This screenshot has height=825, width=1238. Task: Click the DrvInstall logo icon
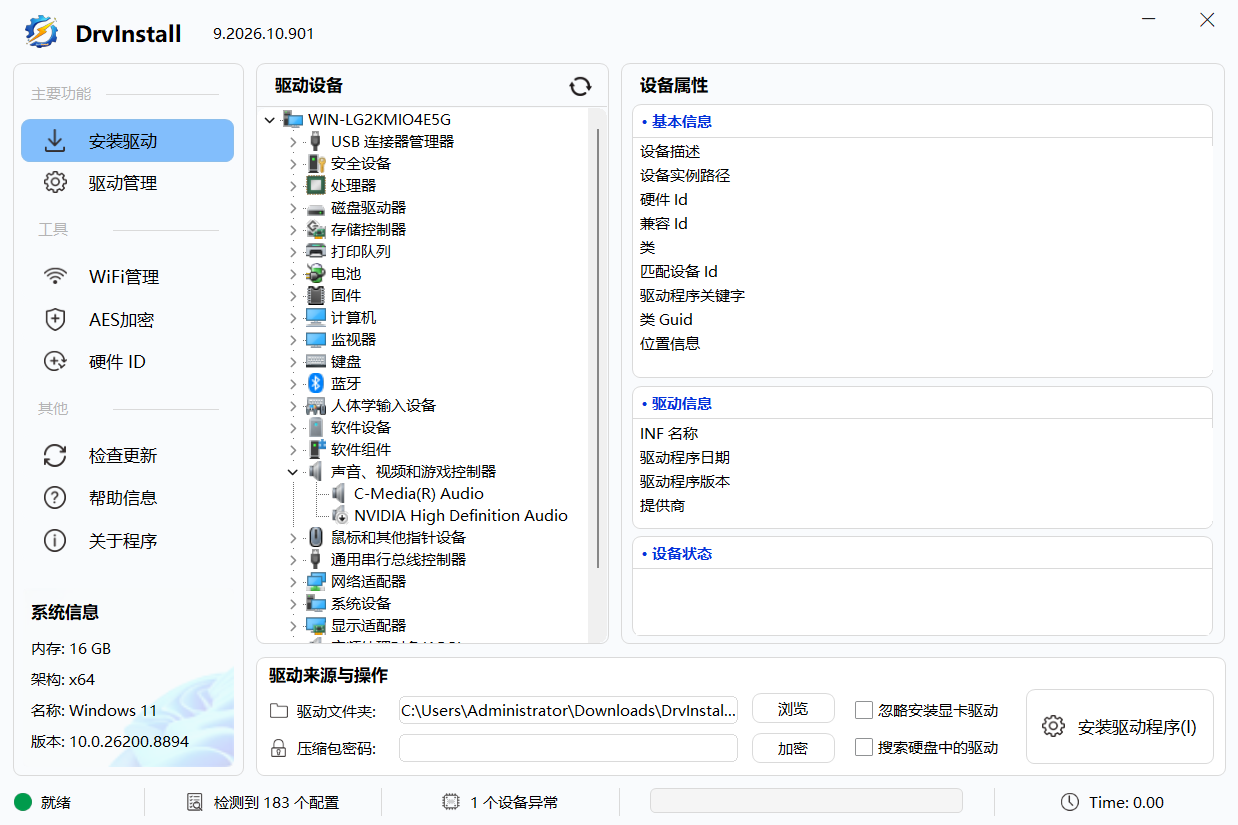(42, 32)
